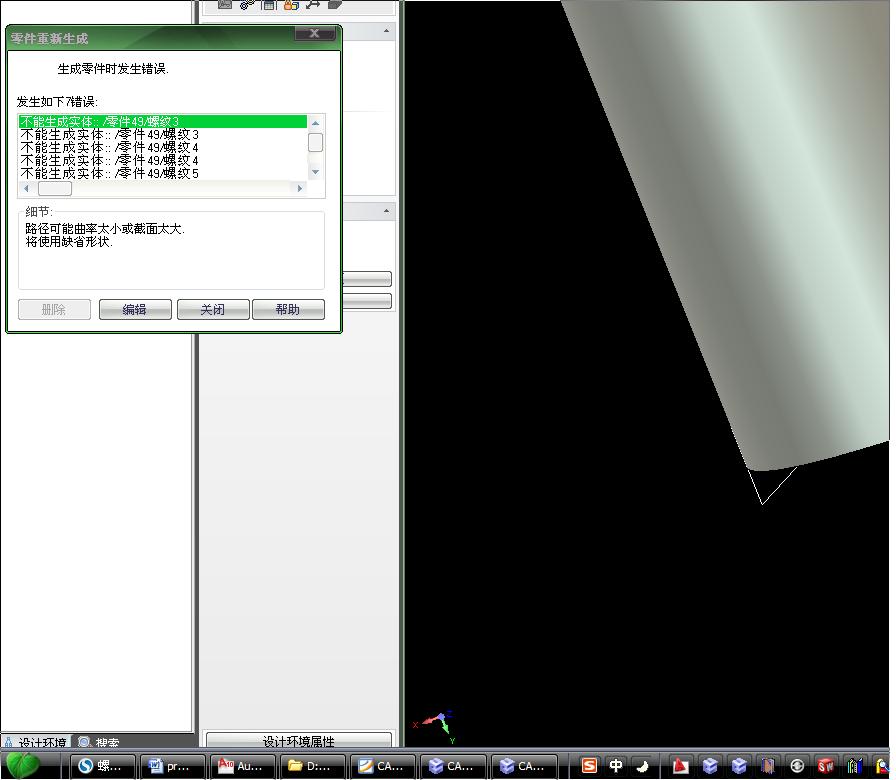Toggle the 中 Chinese input mode indicator
The image size is (896, 780).
tap(616, 766)
